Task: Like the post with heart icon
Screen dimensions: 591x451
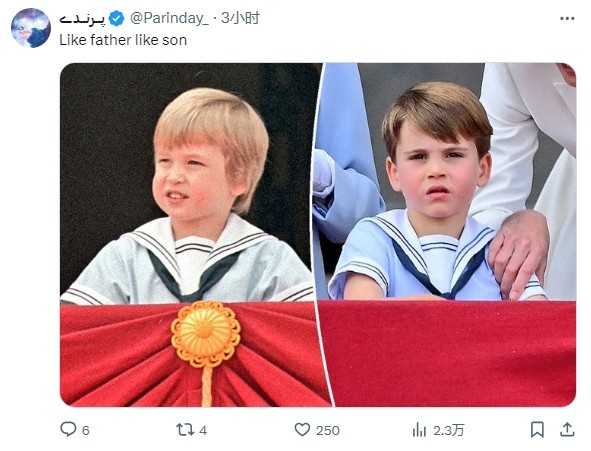Action: (x=302, y=430)
